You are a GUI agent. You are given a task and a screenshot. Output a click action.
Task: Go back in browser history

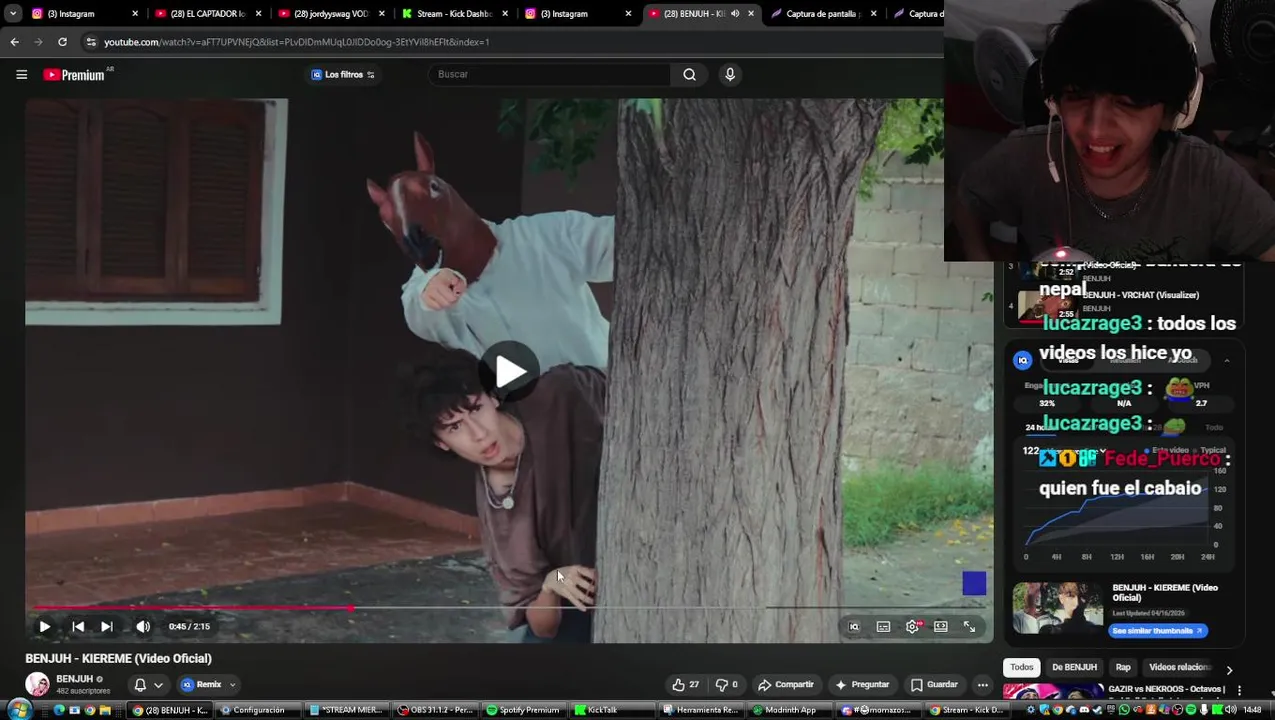[14, 42]
